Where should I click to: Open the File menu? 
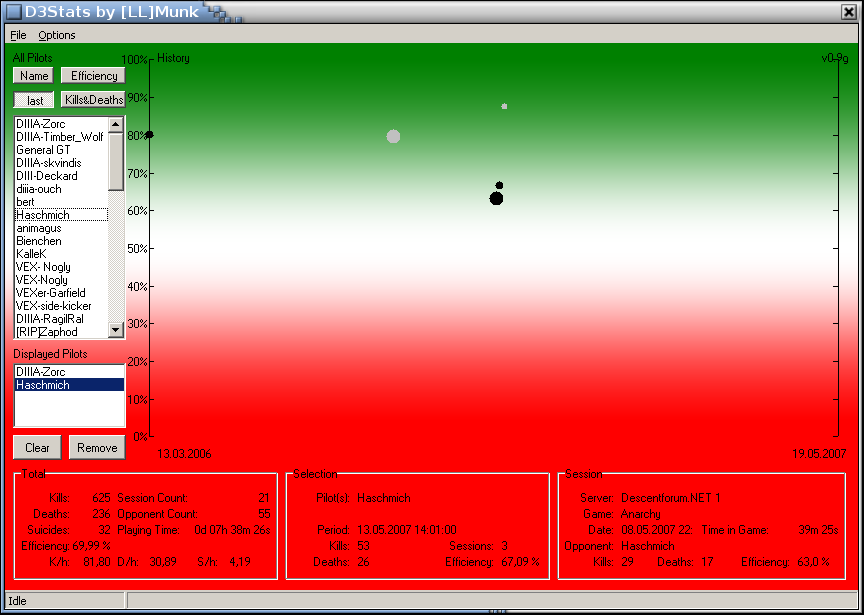(x=18, y=35)
